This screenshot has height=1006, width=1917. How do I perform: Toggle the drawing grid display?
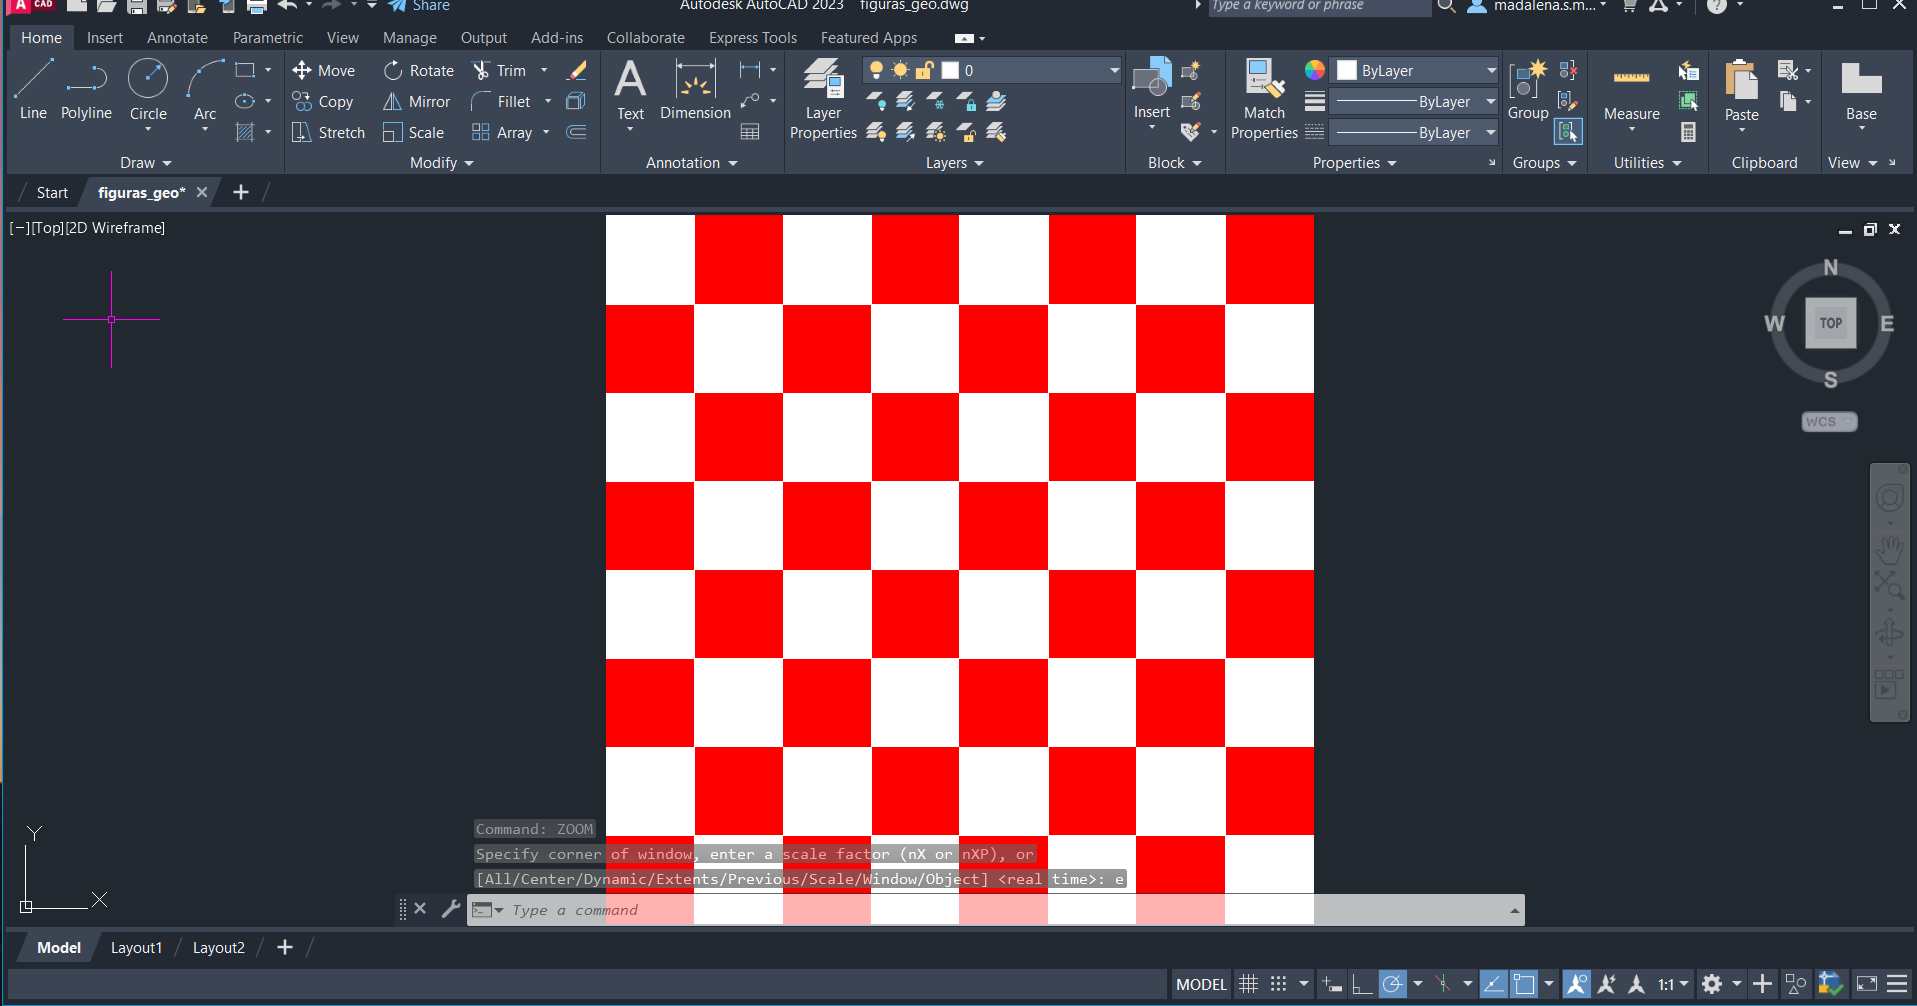click(x=1248, y=984)
